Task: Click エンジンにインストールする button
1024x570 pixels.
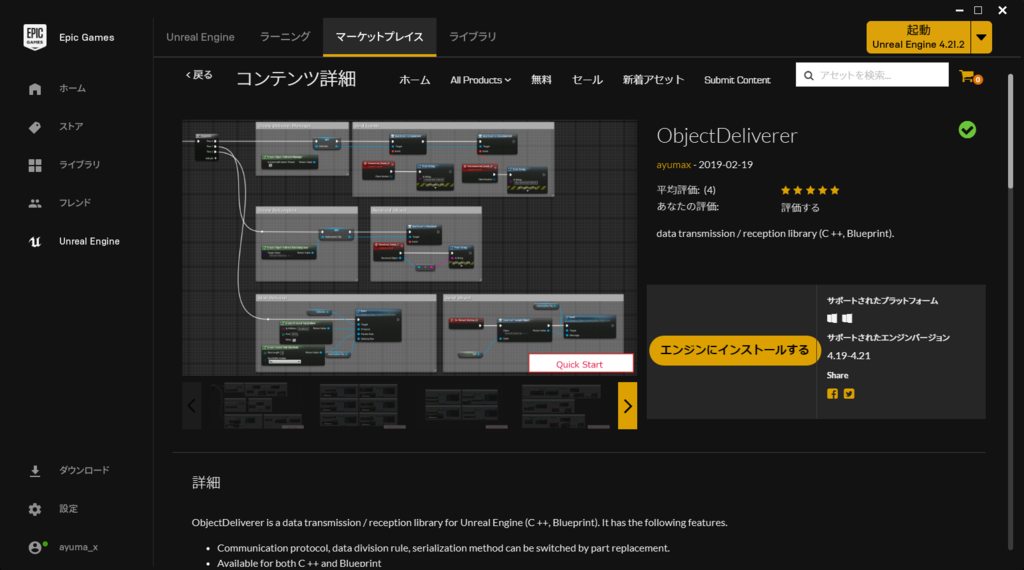Action: pyautogui.click(x=734, y=351)
